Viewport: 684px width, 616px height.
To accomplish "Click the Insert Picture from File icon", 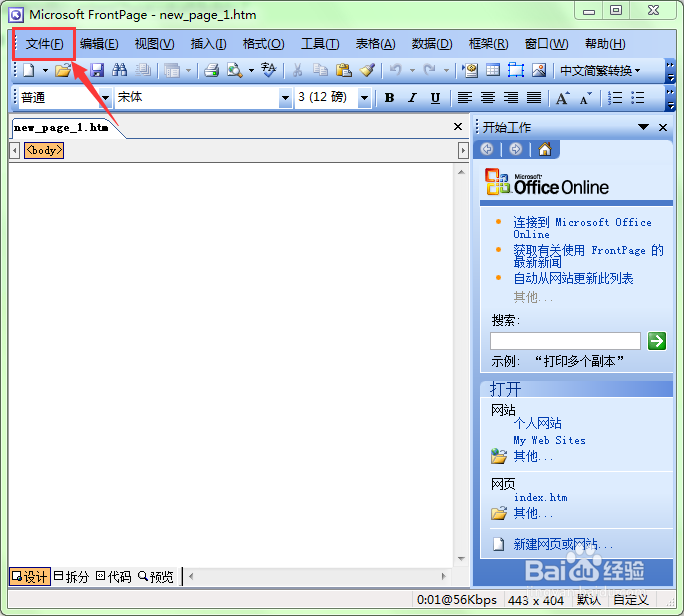I will tap(539, 70).
